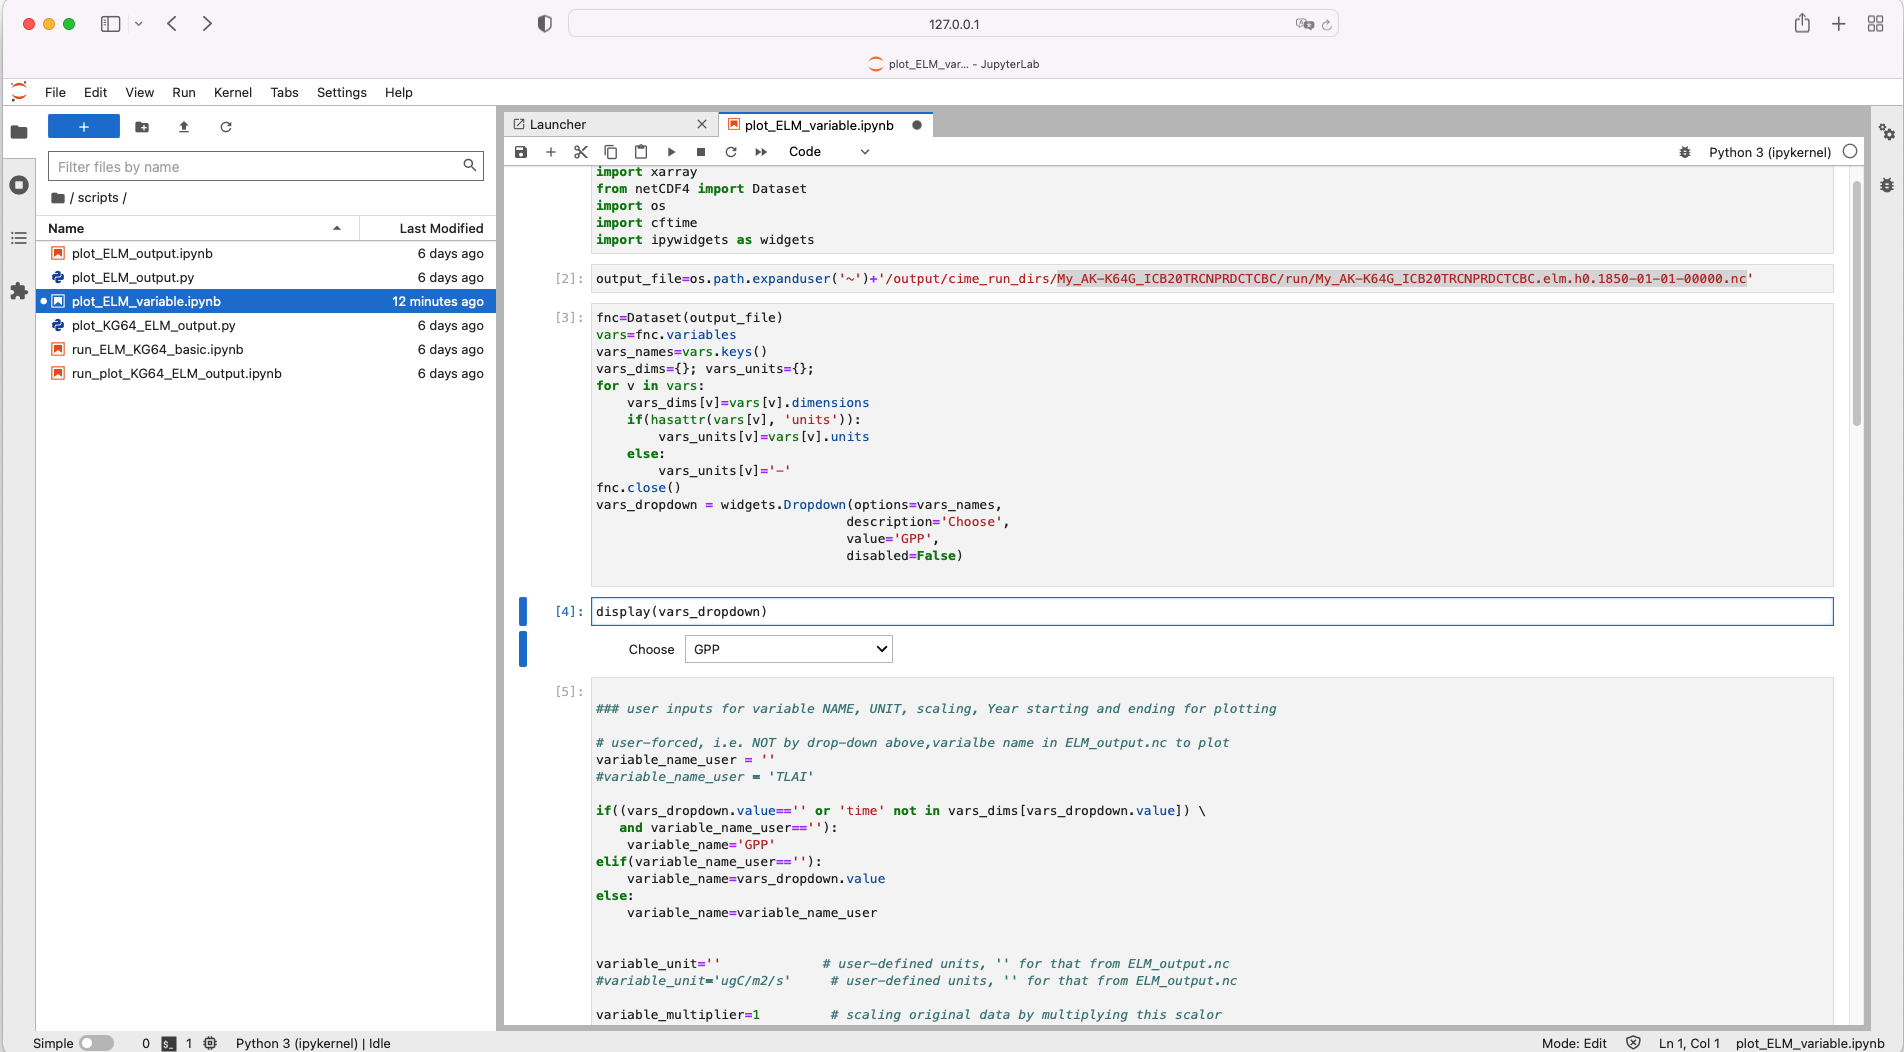This screenshot has height=1052, width=1904.
Task: Click the Filter files by name field
Action: click(x=266, y=166)
